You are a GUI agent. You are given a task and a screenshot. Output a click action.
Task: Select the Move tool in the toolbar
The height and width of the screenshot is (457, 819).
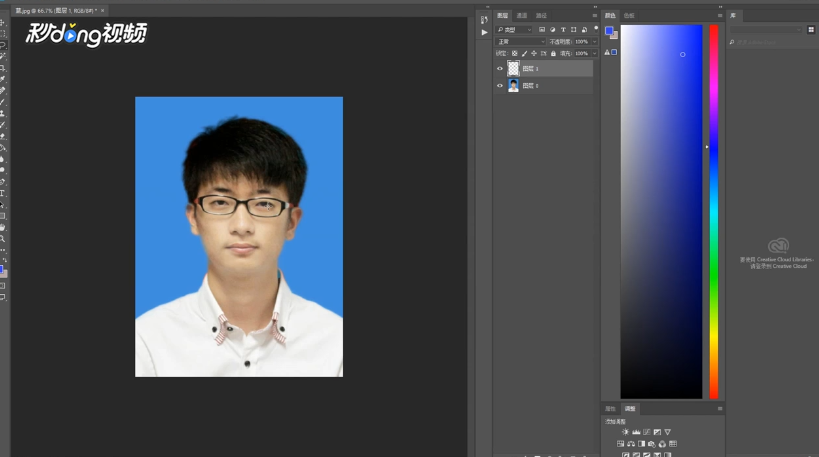click(x=2, y=22)
